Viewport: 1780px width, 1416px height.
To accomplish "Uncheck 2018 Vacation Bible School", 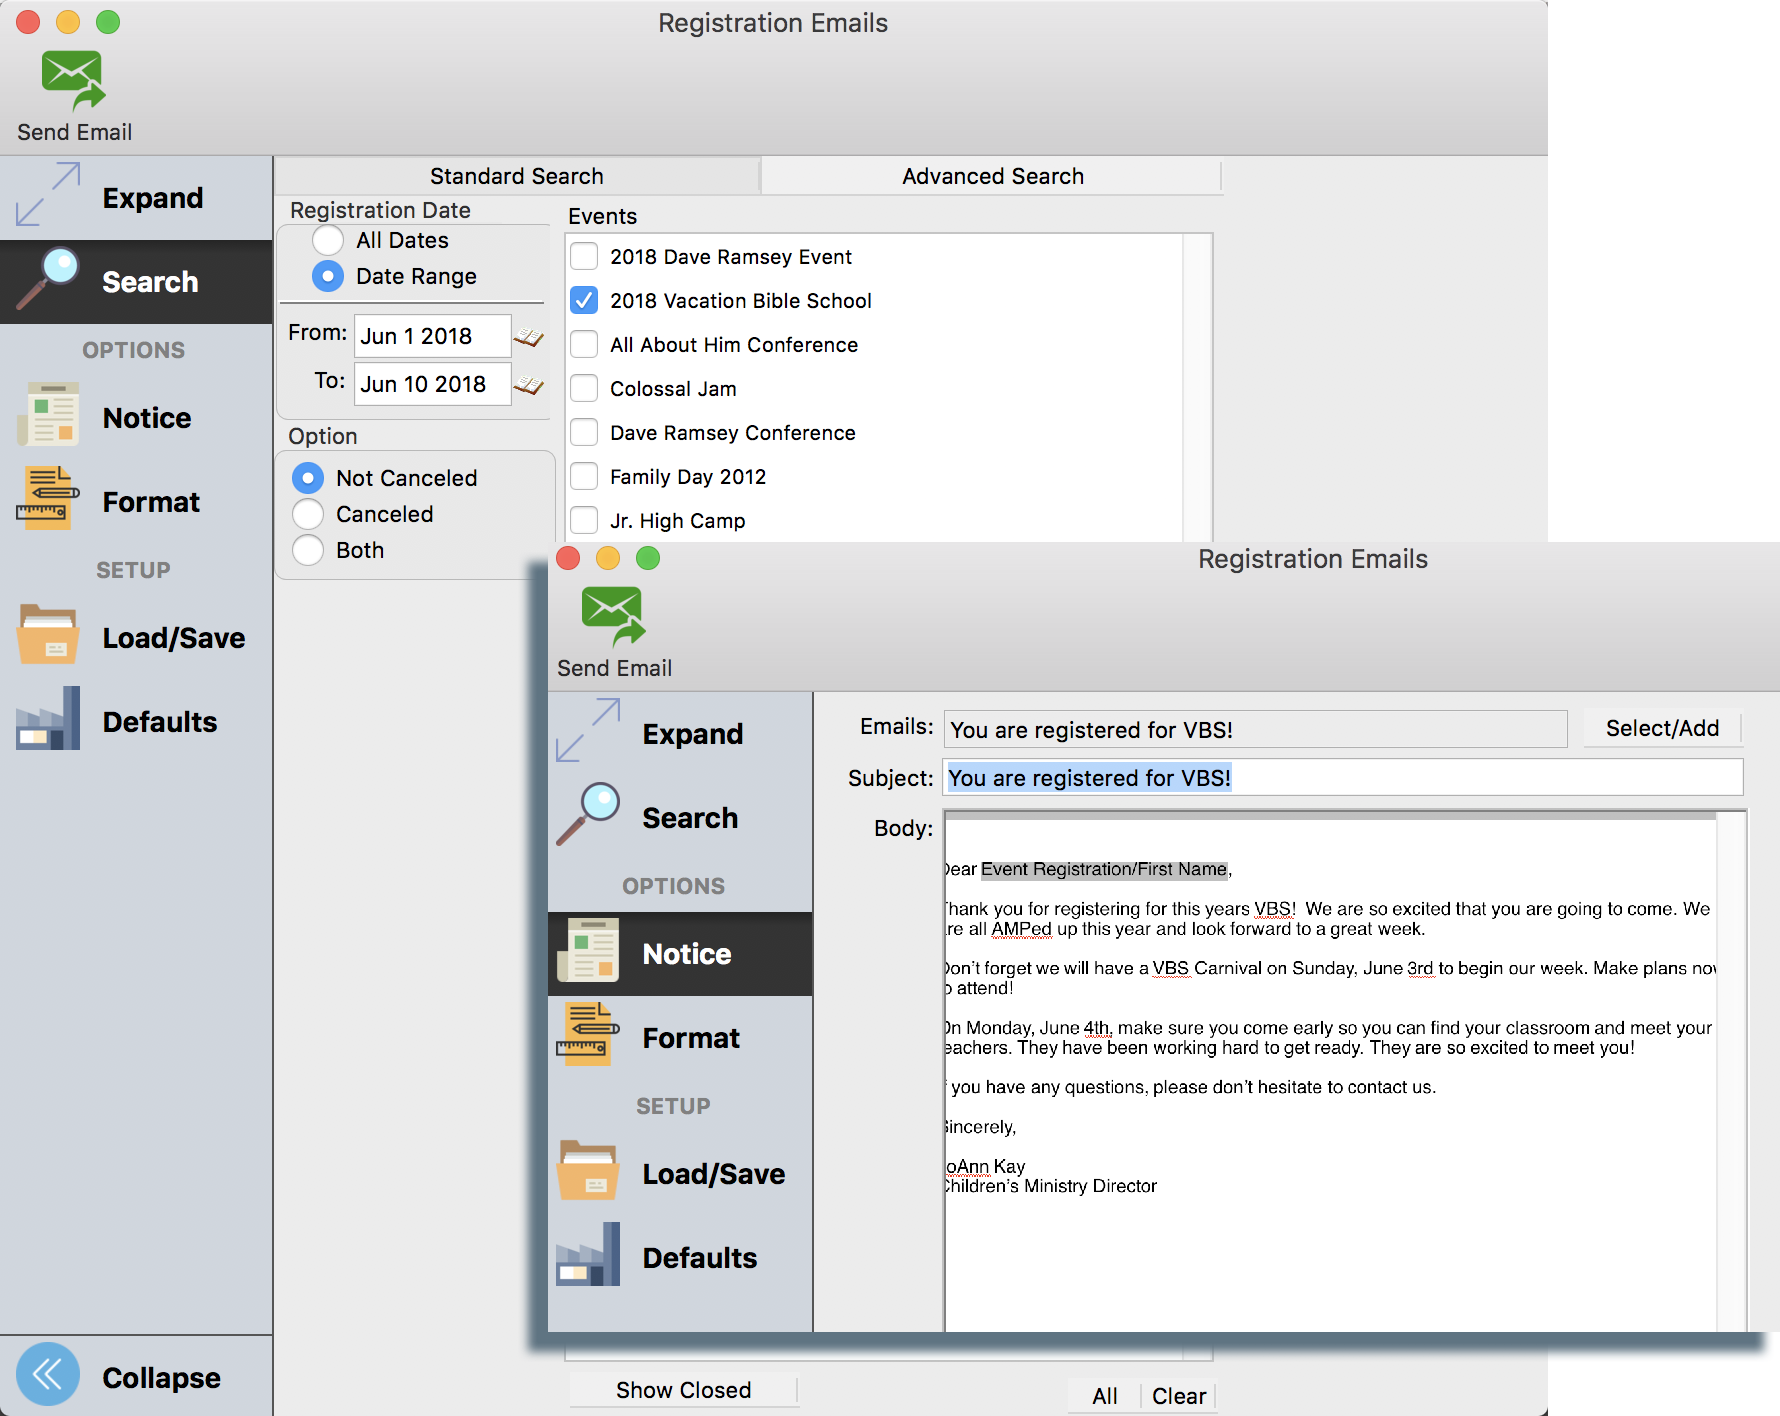I will pos(584,301).
